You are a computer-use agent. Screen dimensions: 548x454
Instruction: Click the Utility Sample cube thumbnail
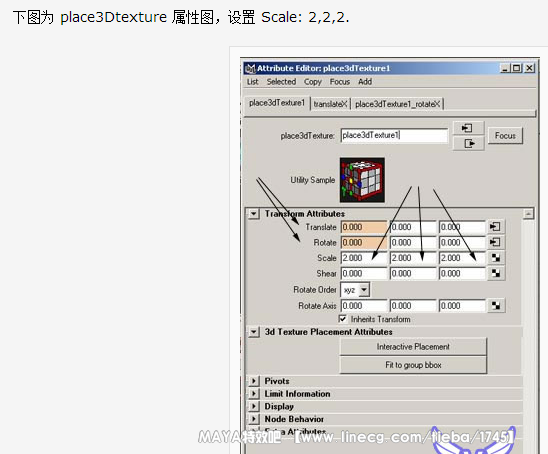[362, 180]
